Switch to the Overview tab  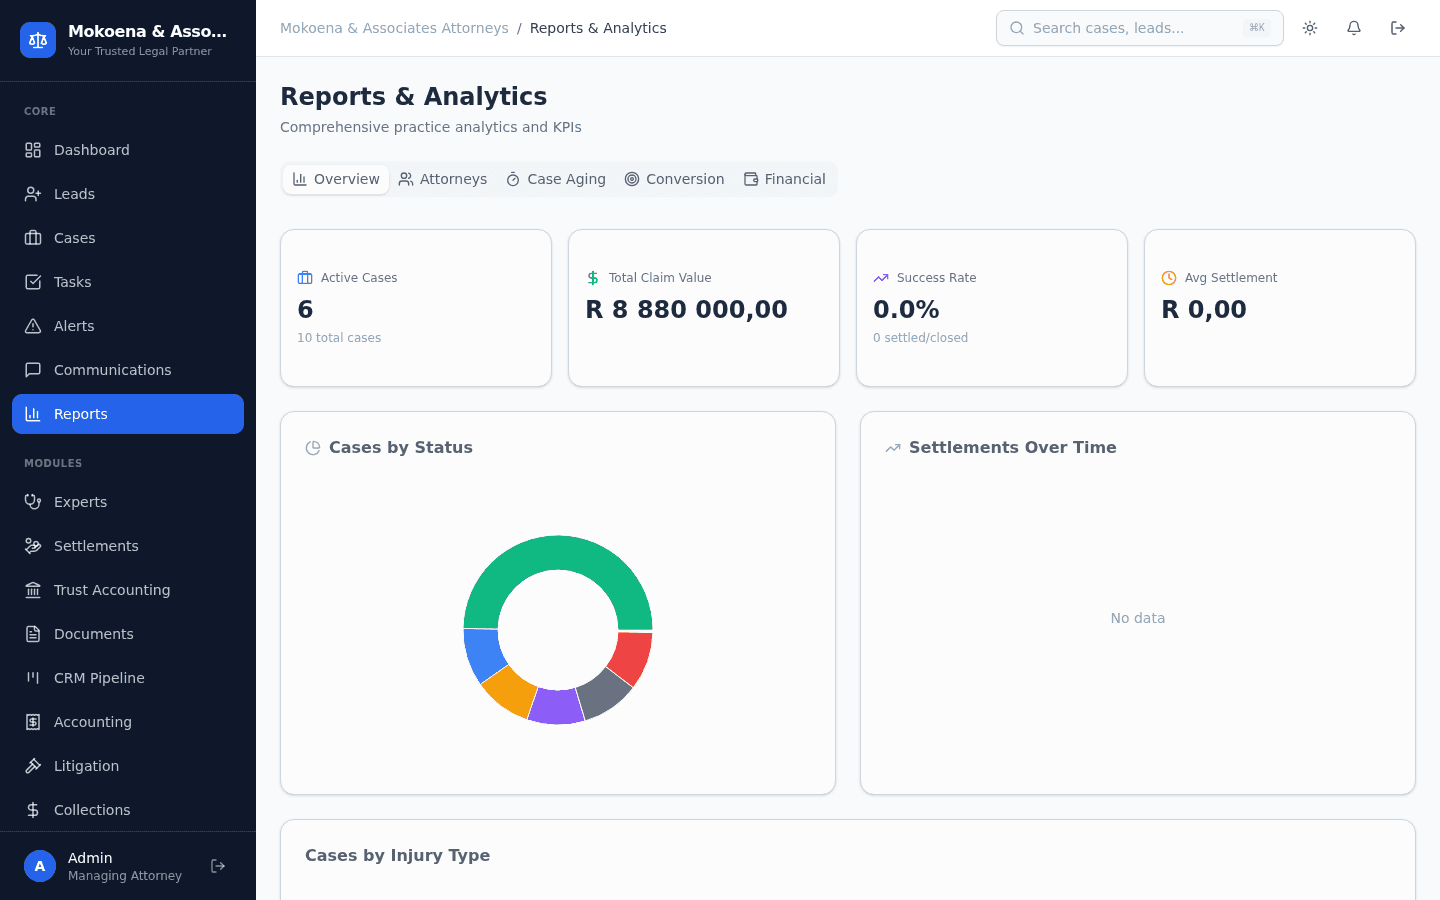(336, 179)
